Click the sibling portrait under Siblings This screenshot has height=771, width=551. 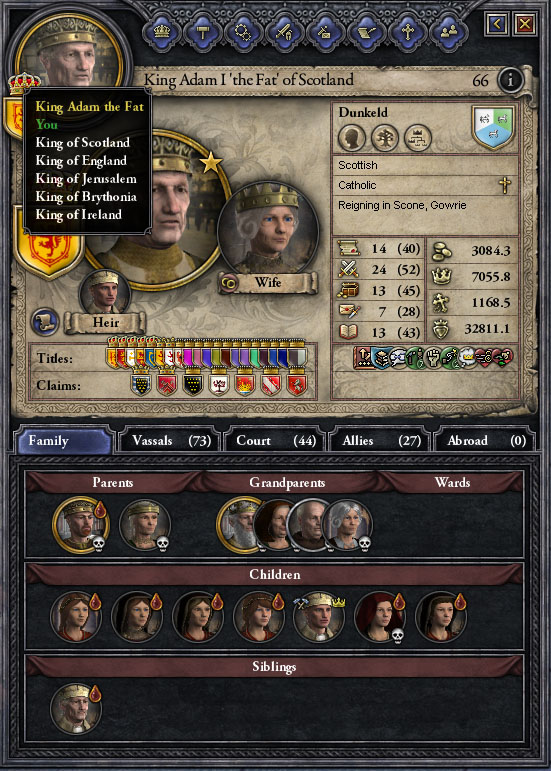[76, 709]
